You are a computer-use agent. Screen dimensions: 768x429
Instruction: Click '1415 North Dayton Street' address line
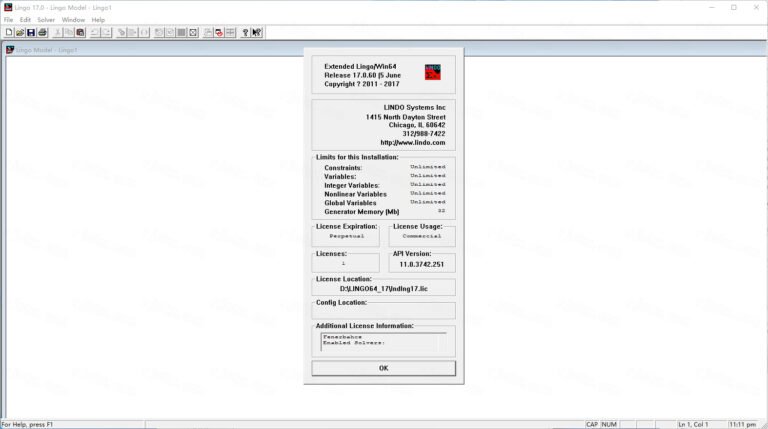(406, 117)
